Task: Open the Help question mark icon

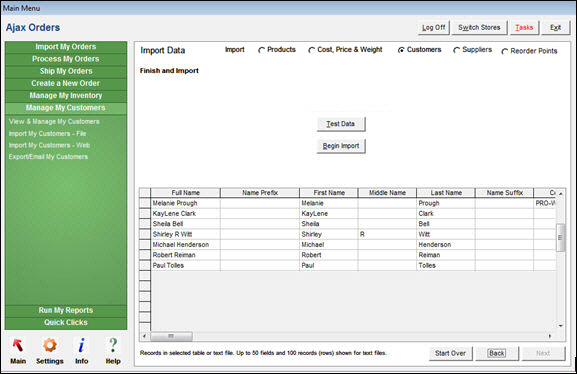Action: [x=113, y=345]
